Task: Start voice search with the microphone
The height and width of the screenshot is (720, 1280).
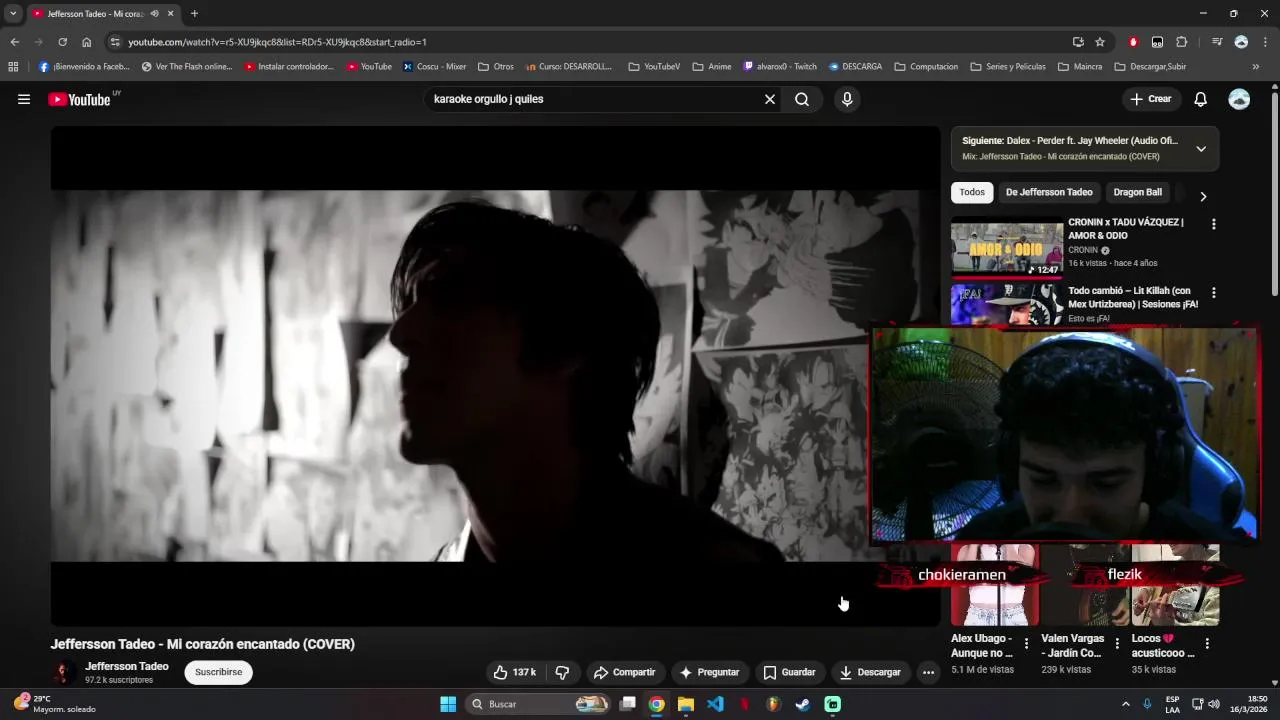Action: point(847,99)
